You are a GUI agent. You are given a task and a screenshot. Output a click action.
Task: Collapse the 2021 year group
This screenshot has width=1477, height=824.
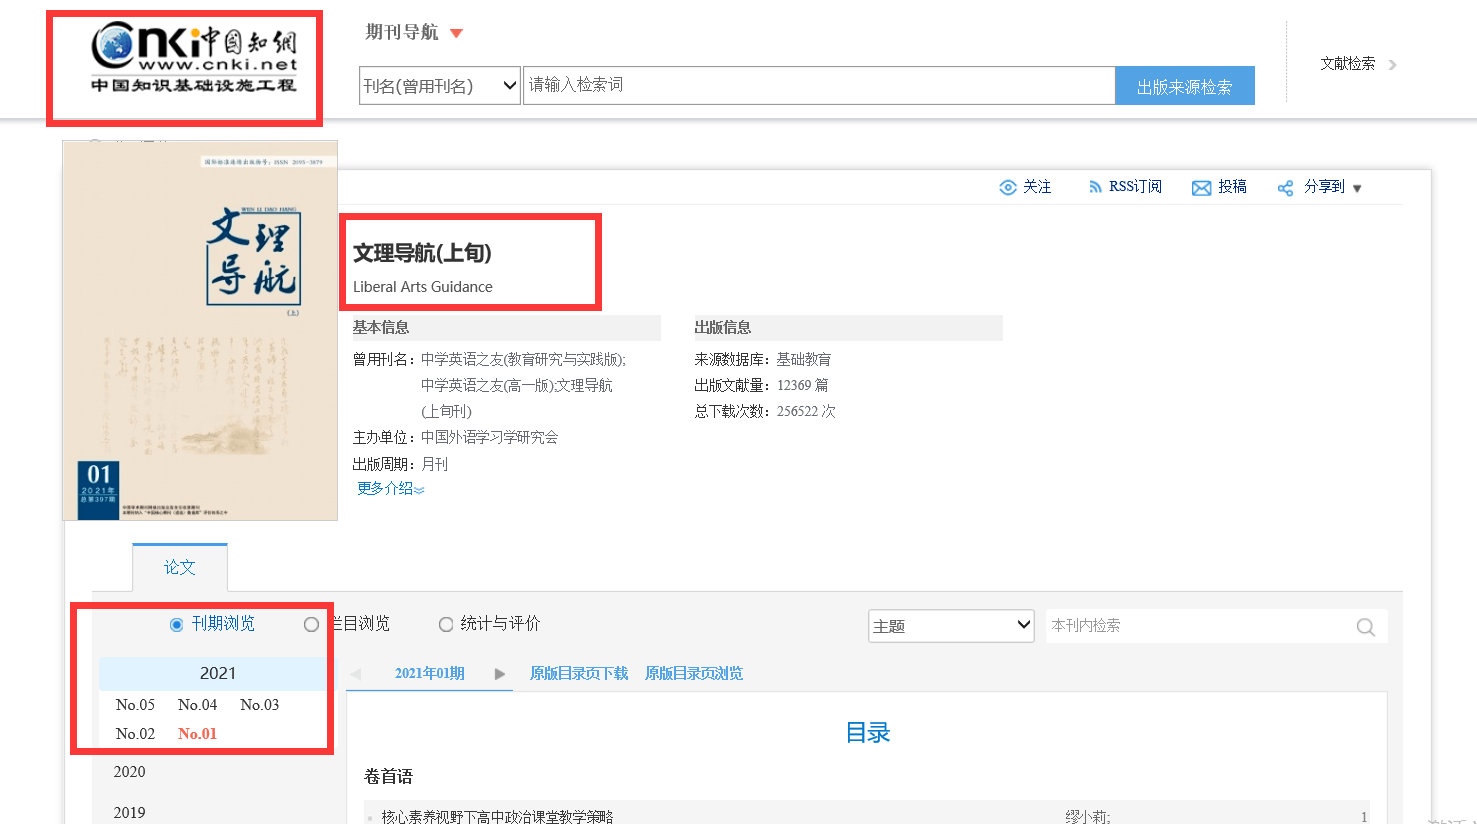point(218,673)
